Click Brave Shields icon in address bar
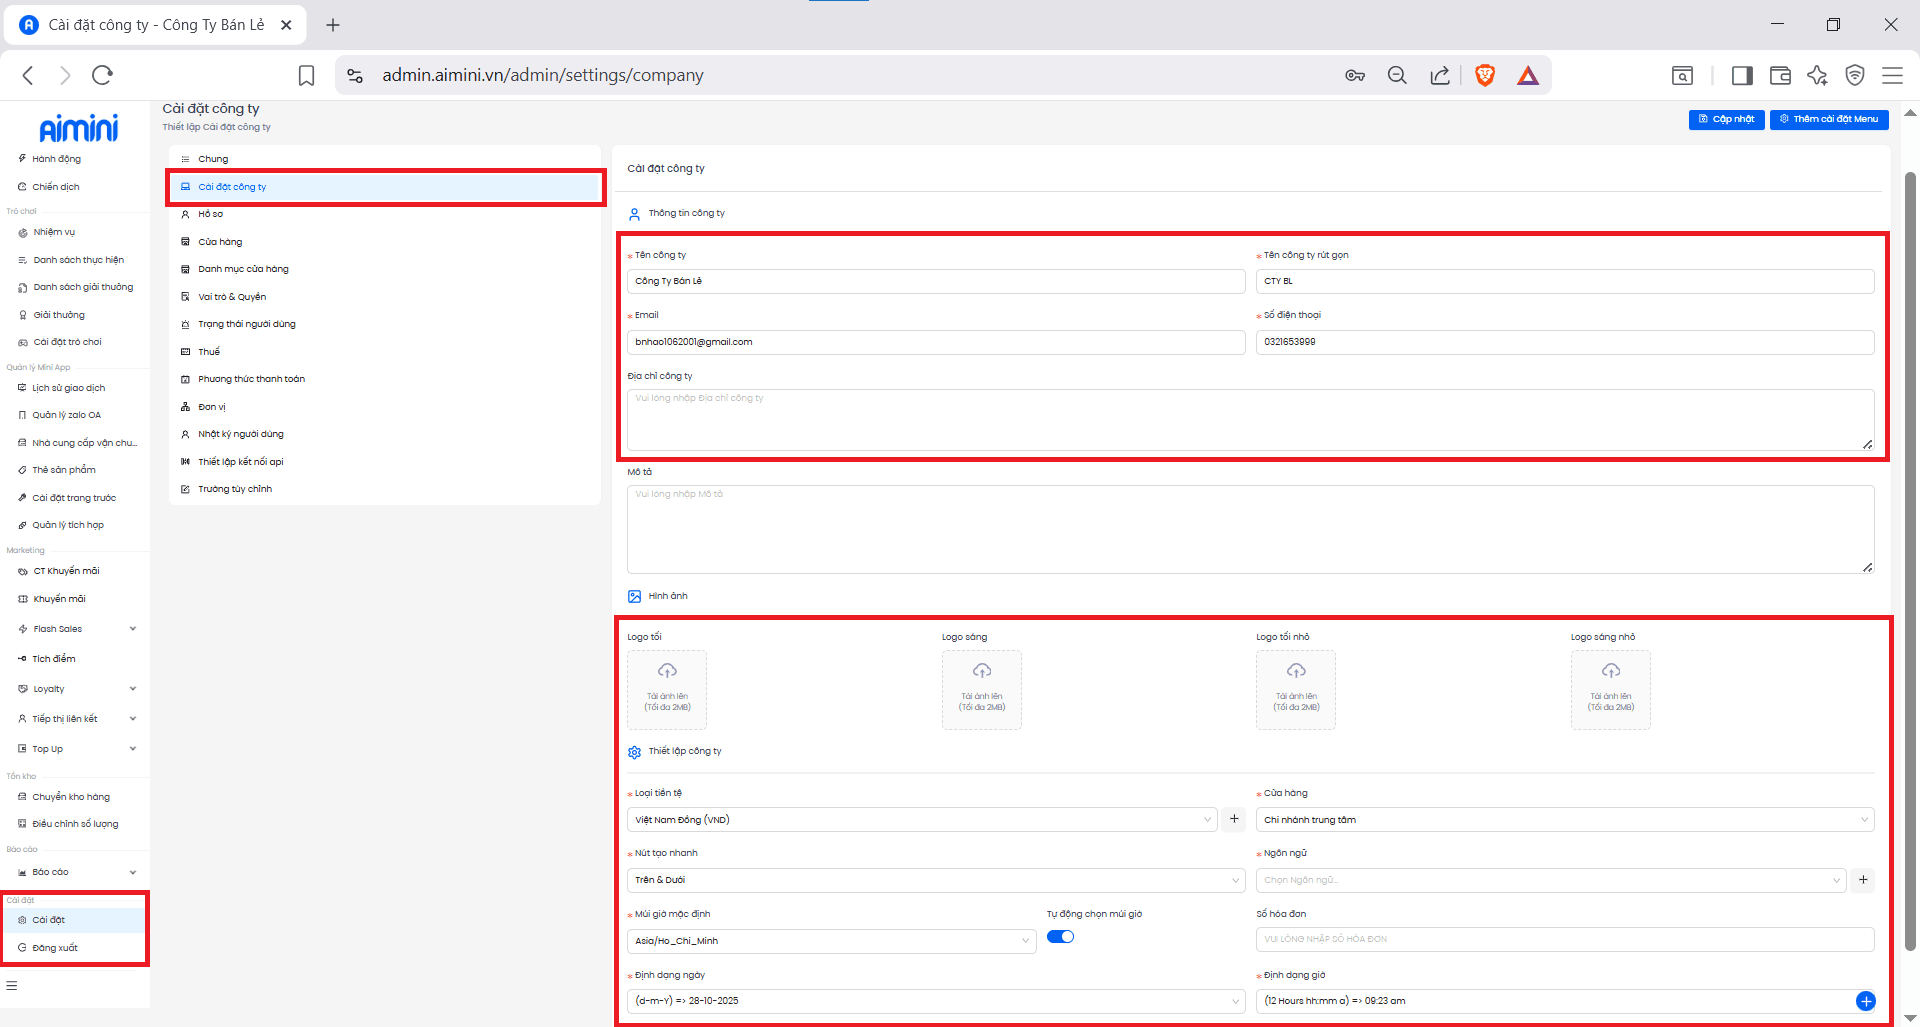1920x1027 pixels. point(1485,75)
